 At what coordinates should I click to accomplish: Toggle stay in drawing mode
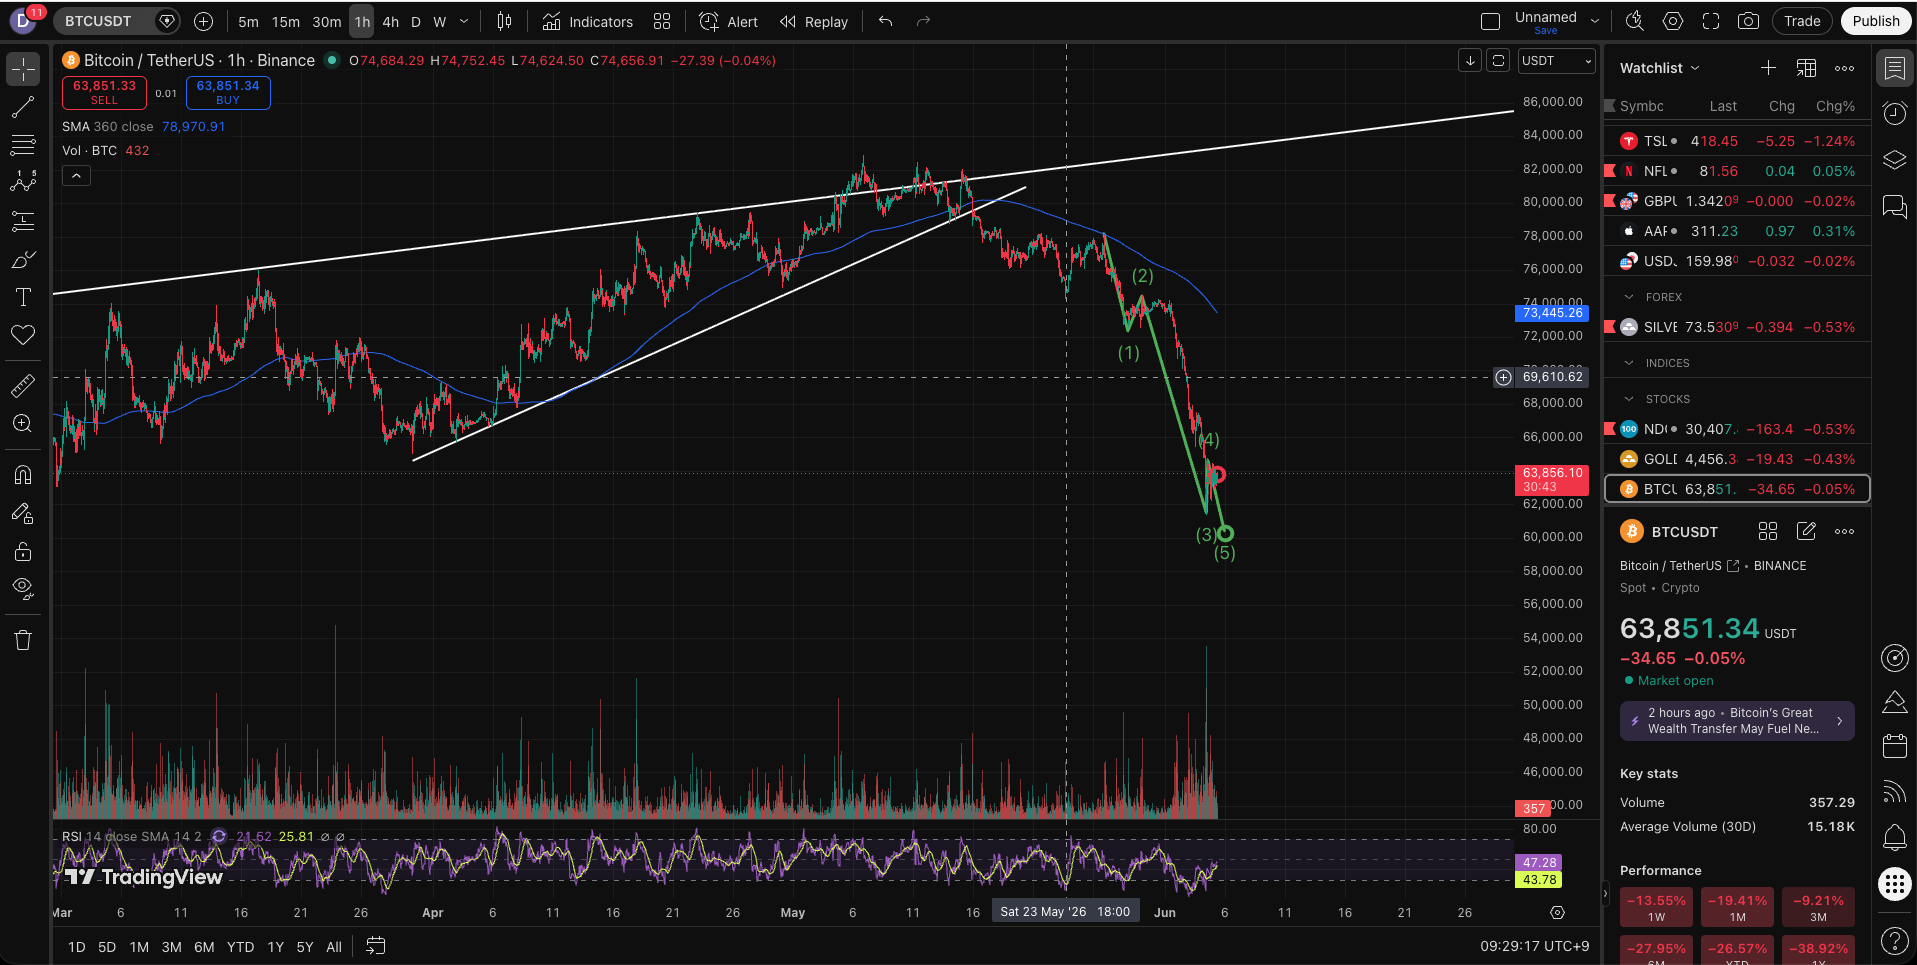[23, 513]
